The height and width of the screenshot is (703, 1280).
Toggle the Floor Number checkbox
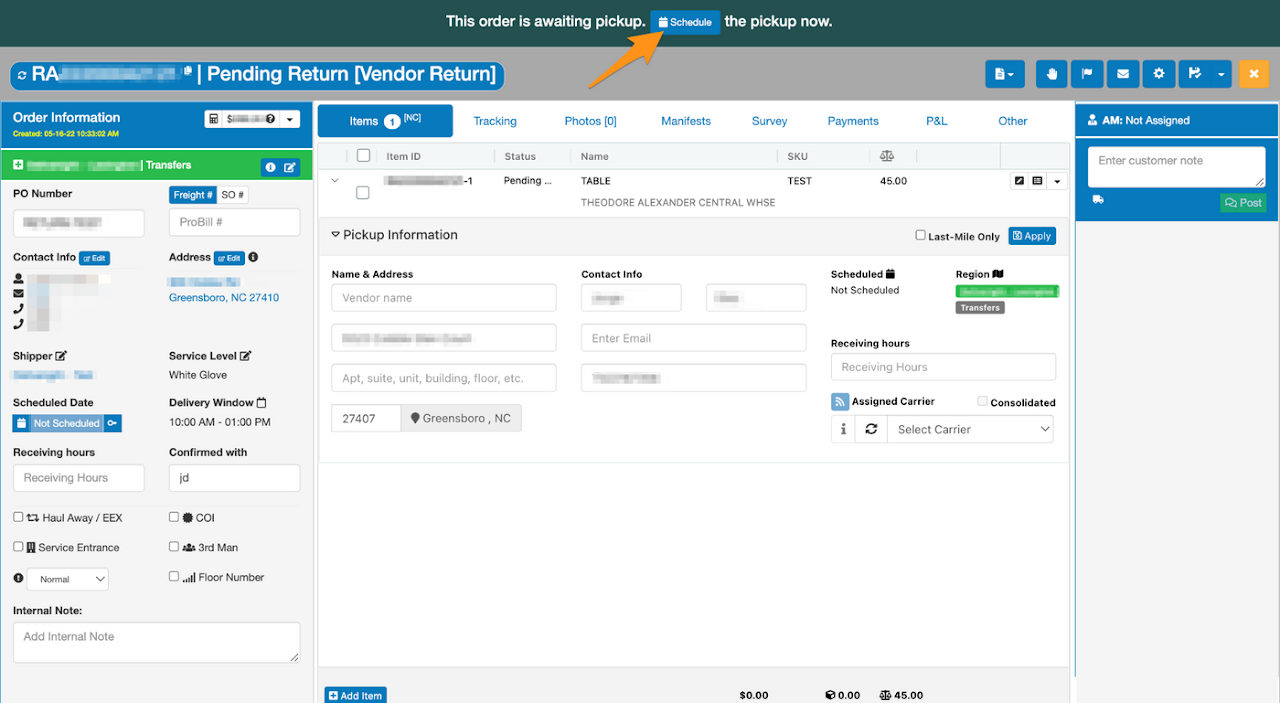point(174,576)
